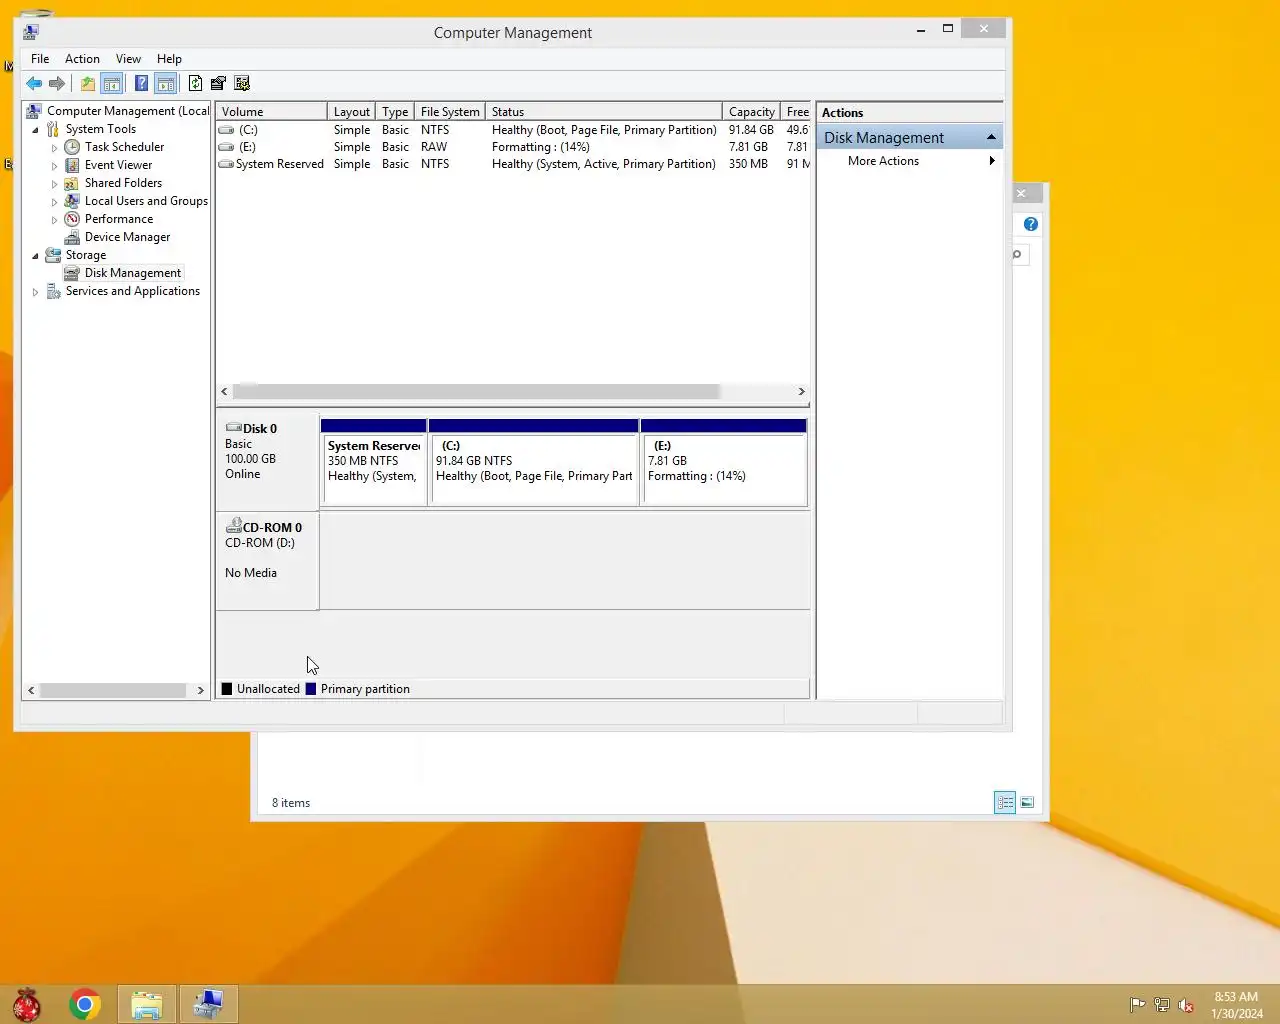Screen dimensions: 1280x1024
Task: Select the (E:) formatting partition block
Action: (x=724, y=462)
